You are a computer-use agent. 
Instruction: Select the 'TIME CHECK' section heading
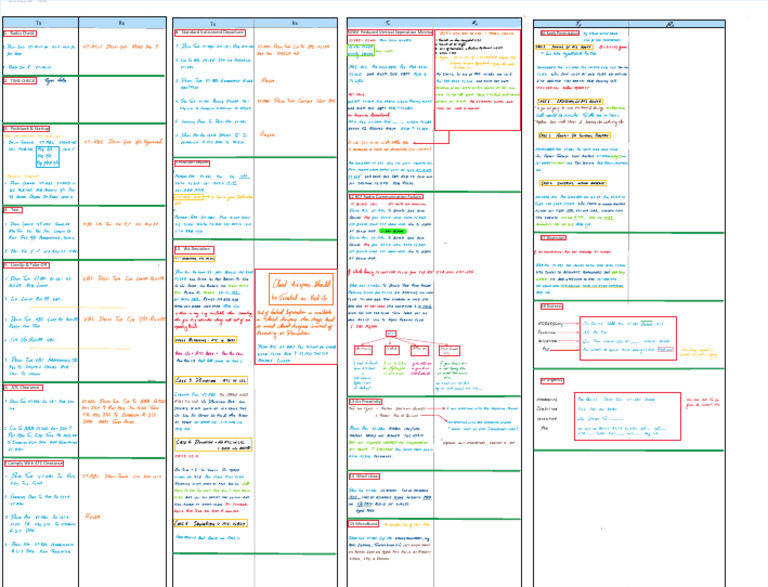coord(20,80)
